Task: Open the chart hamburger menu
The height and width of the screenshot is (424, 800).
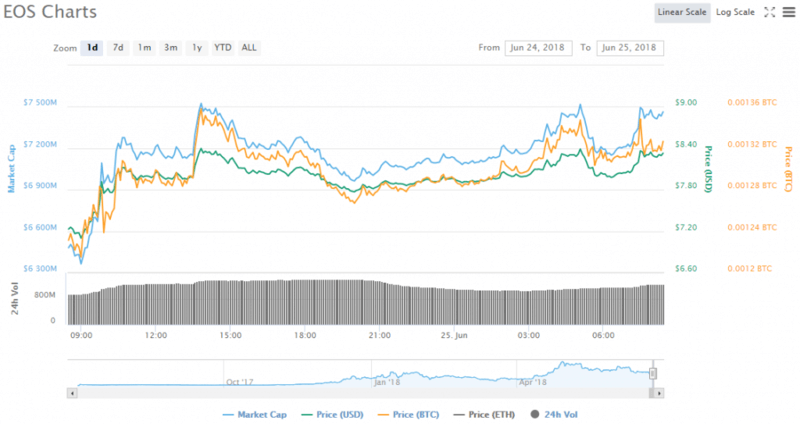Action: [787, 12]
